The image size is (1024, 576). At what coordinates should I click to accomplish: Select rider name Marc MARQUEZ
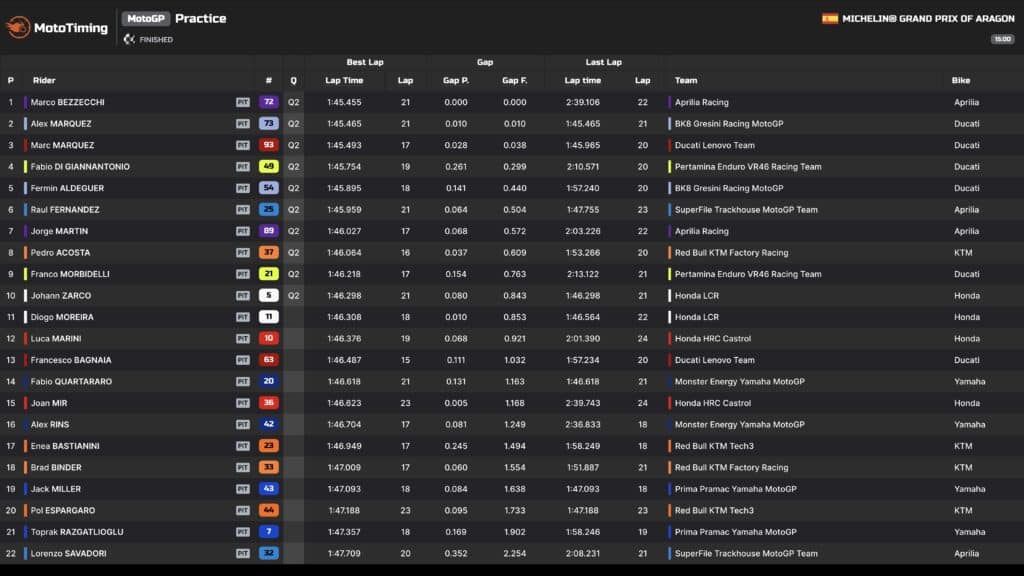point(62,146)
